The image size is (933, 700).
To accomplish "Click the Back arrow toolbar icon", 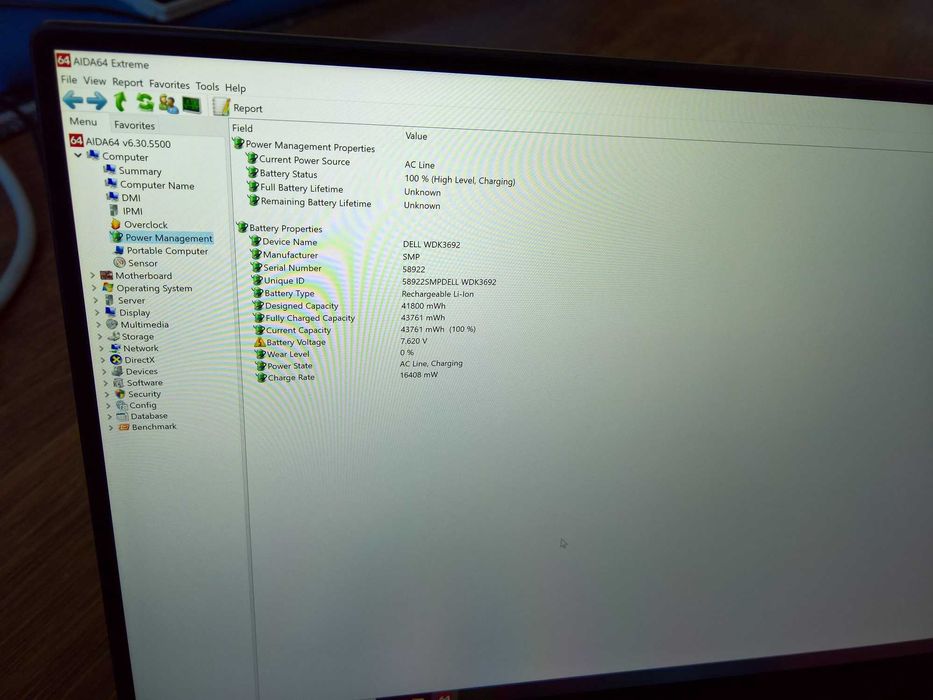I will (x=73, y=100).
